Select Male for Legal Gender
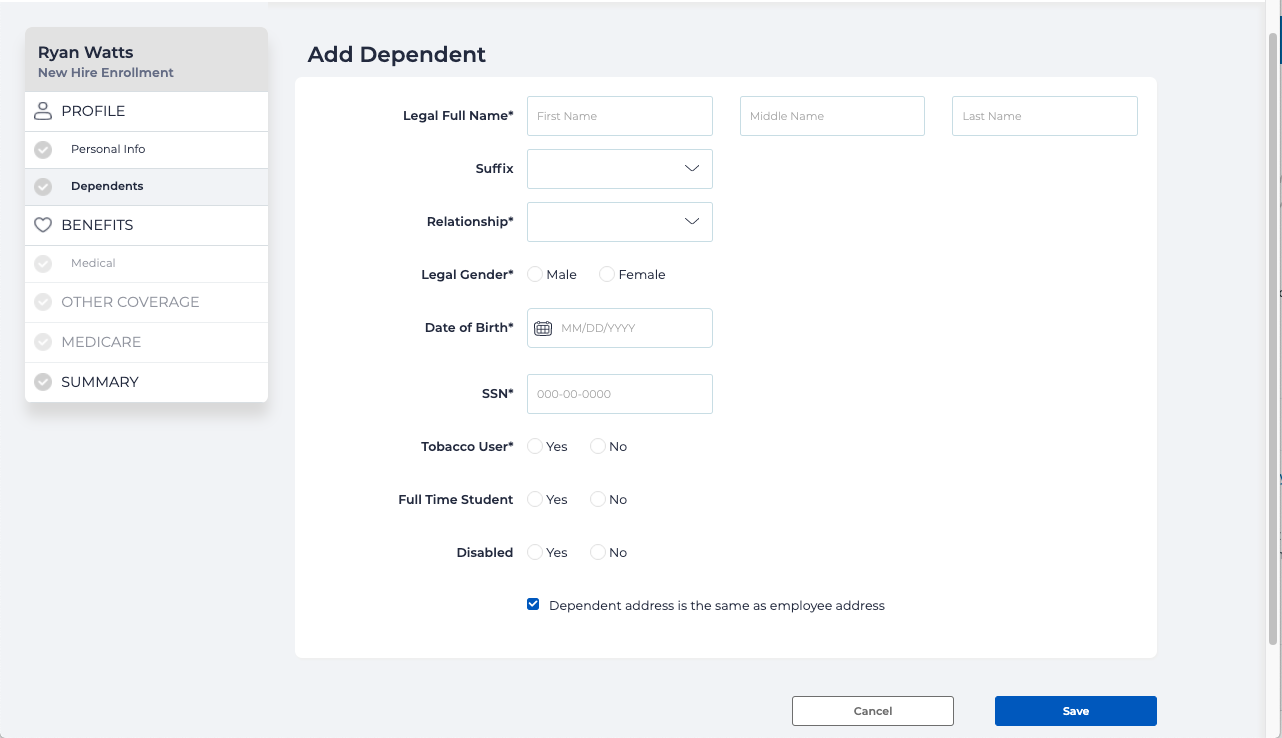1282x738 pixels. (534, 273)
